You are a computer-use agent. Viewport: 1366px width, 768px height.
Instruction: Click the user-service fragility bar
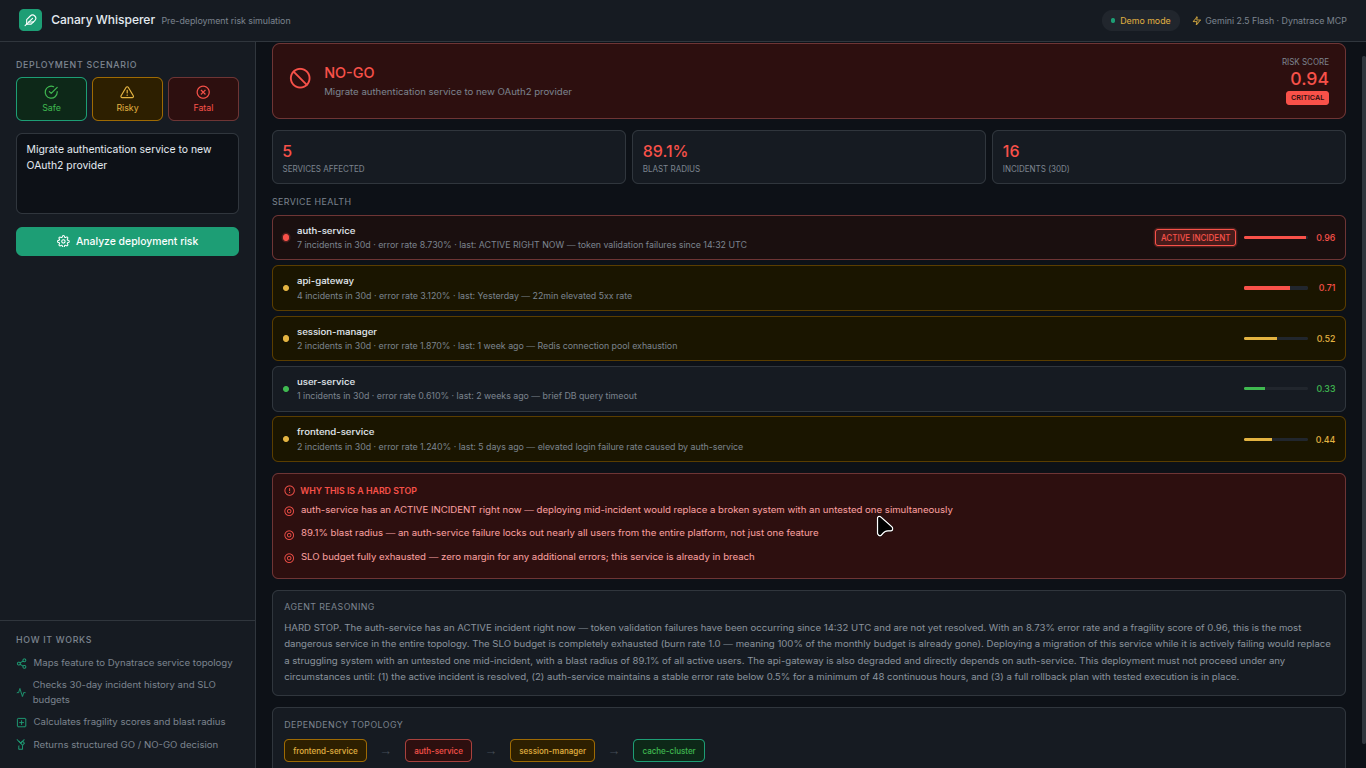pyautogui.click(x=1275, y=389)
